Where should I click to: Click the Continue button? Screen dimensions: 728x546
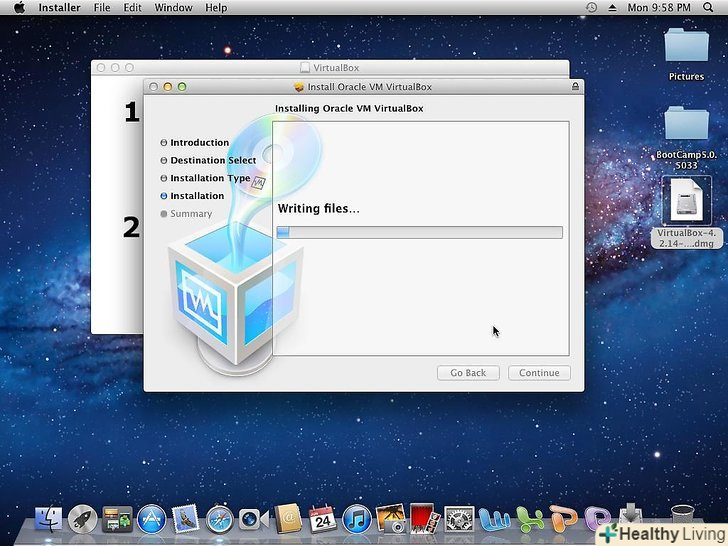(539, 373)
